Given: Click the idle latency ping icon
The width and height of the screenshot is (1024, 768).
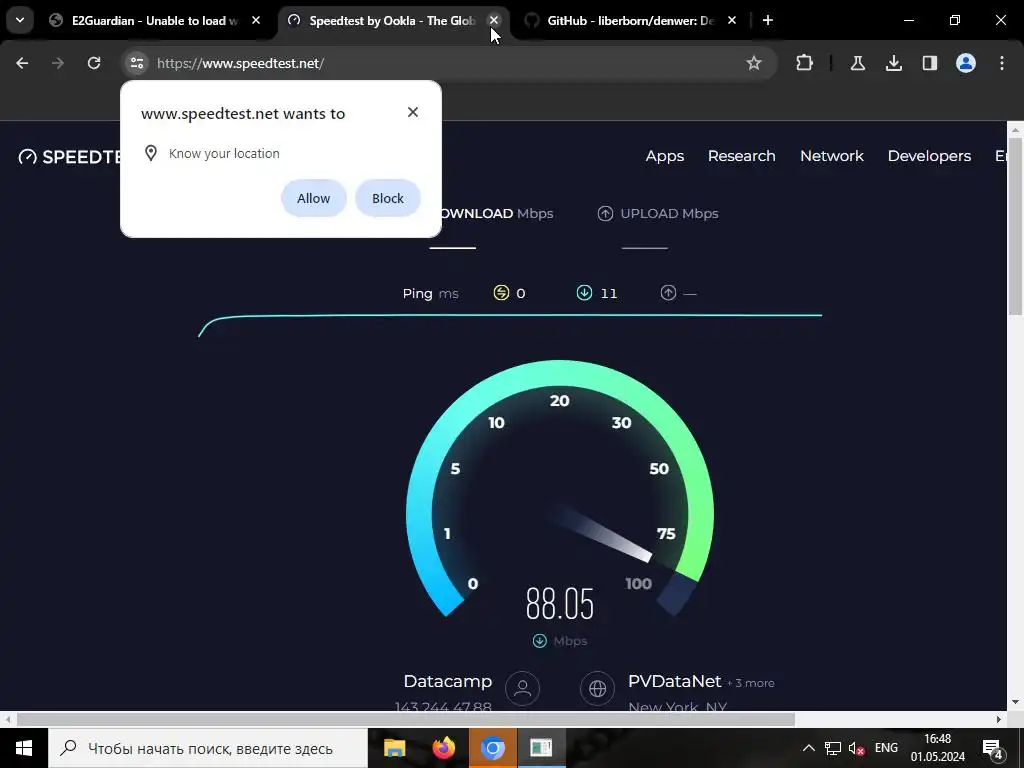Looking at the screenshot, I should click(x=501, y=293).
